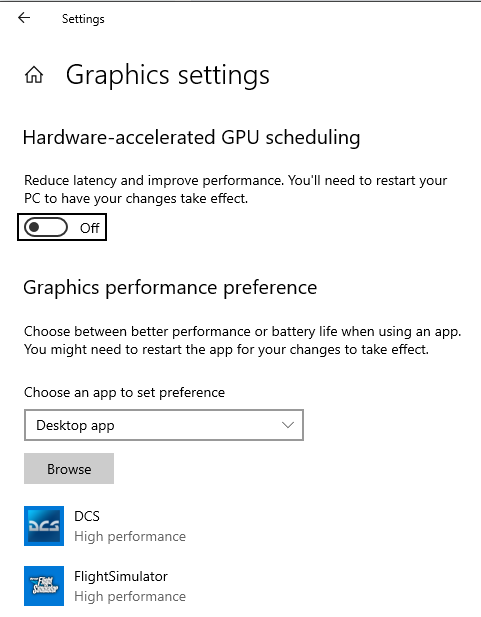This screenshot has width=481, height=617.
Task: Go back using the back arrow
Action: pos(24,18)
